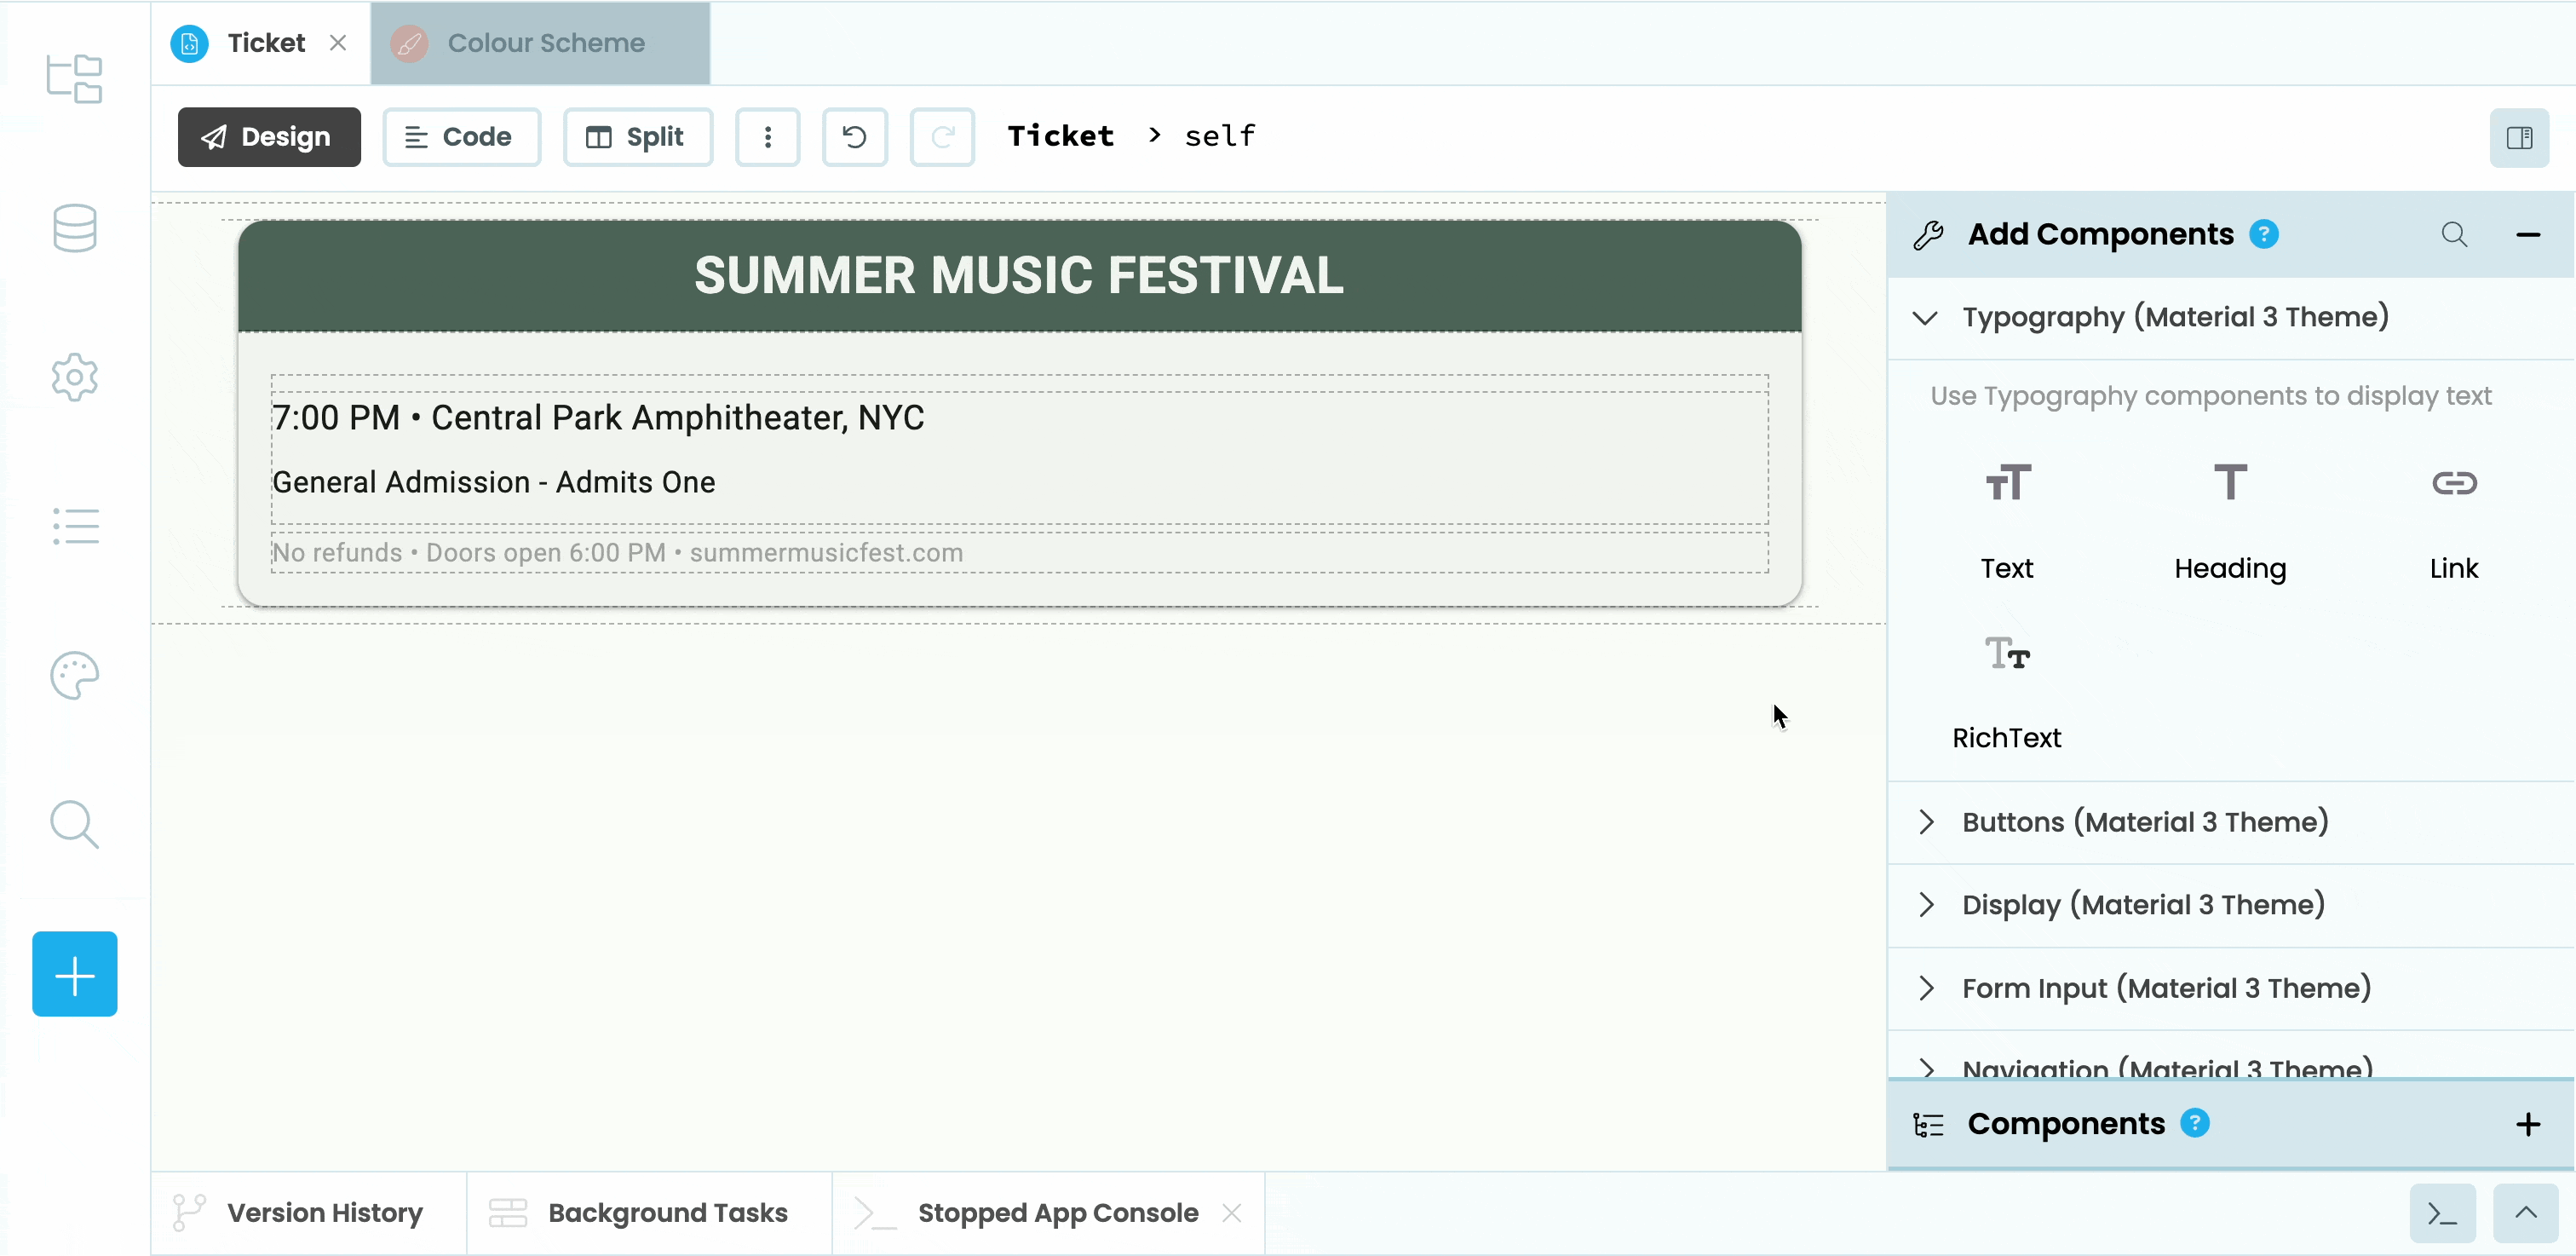Switch to the Colour Scheme tab

540,43
